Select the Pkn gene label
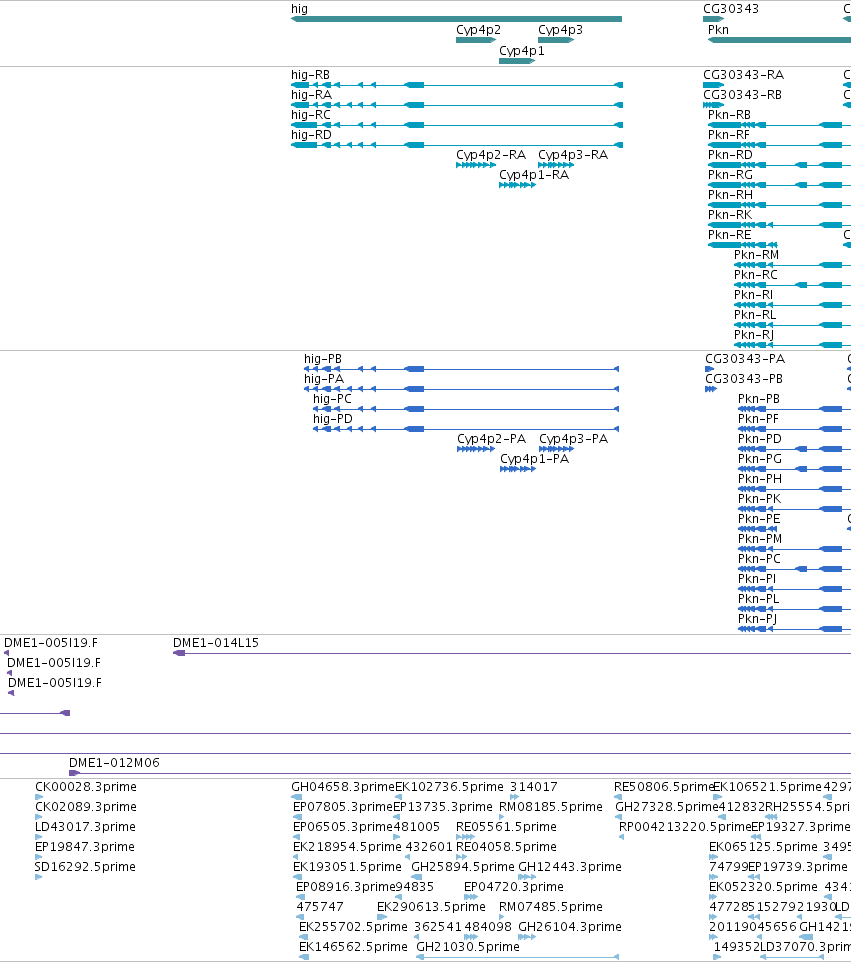The image size is (851, 962). coord(718,29)
